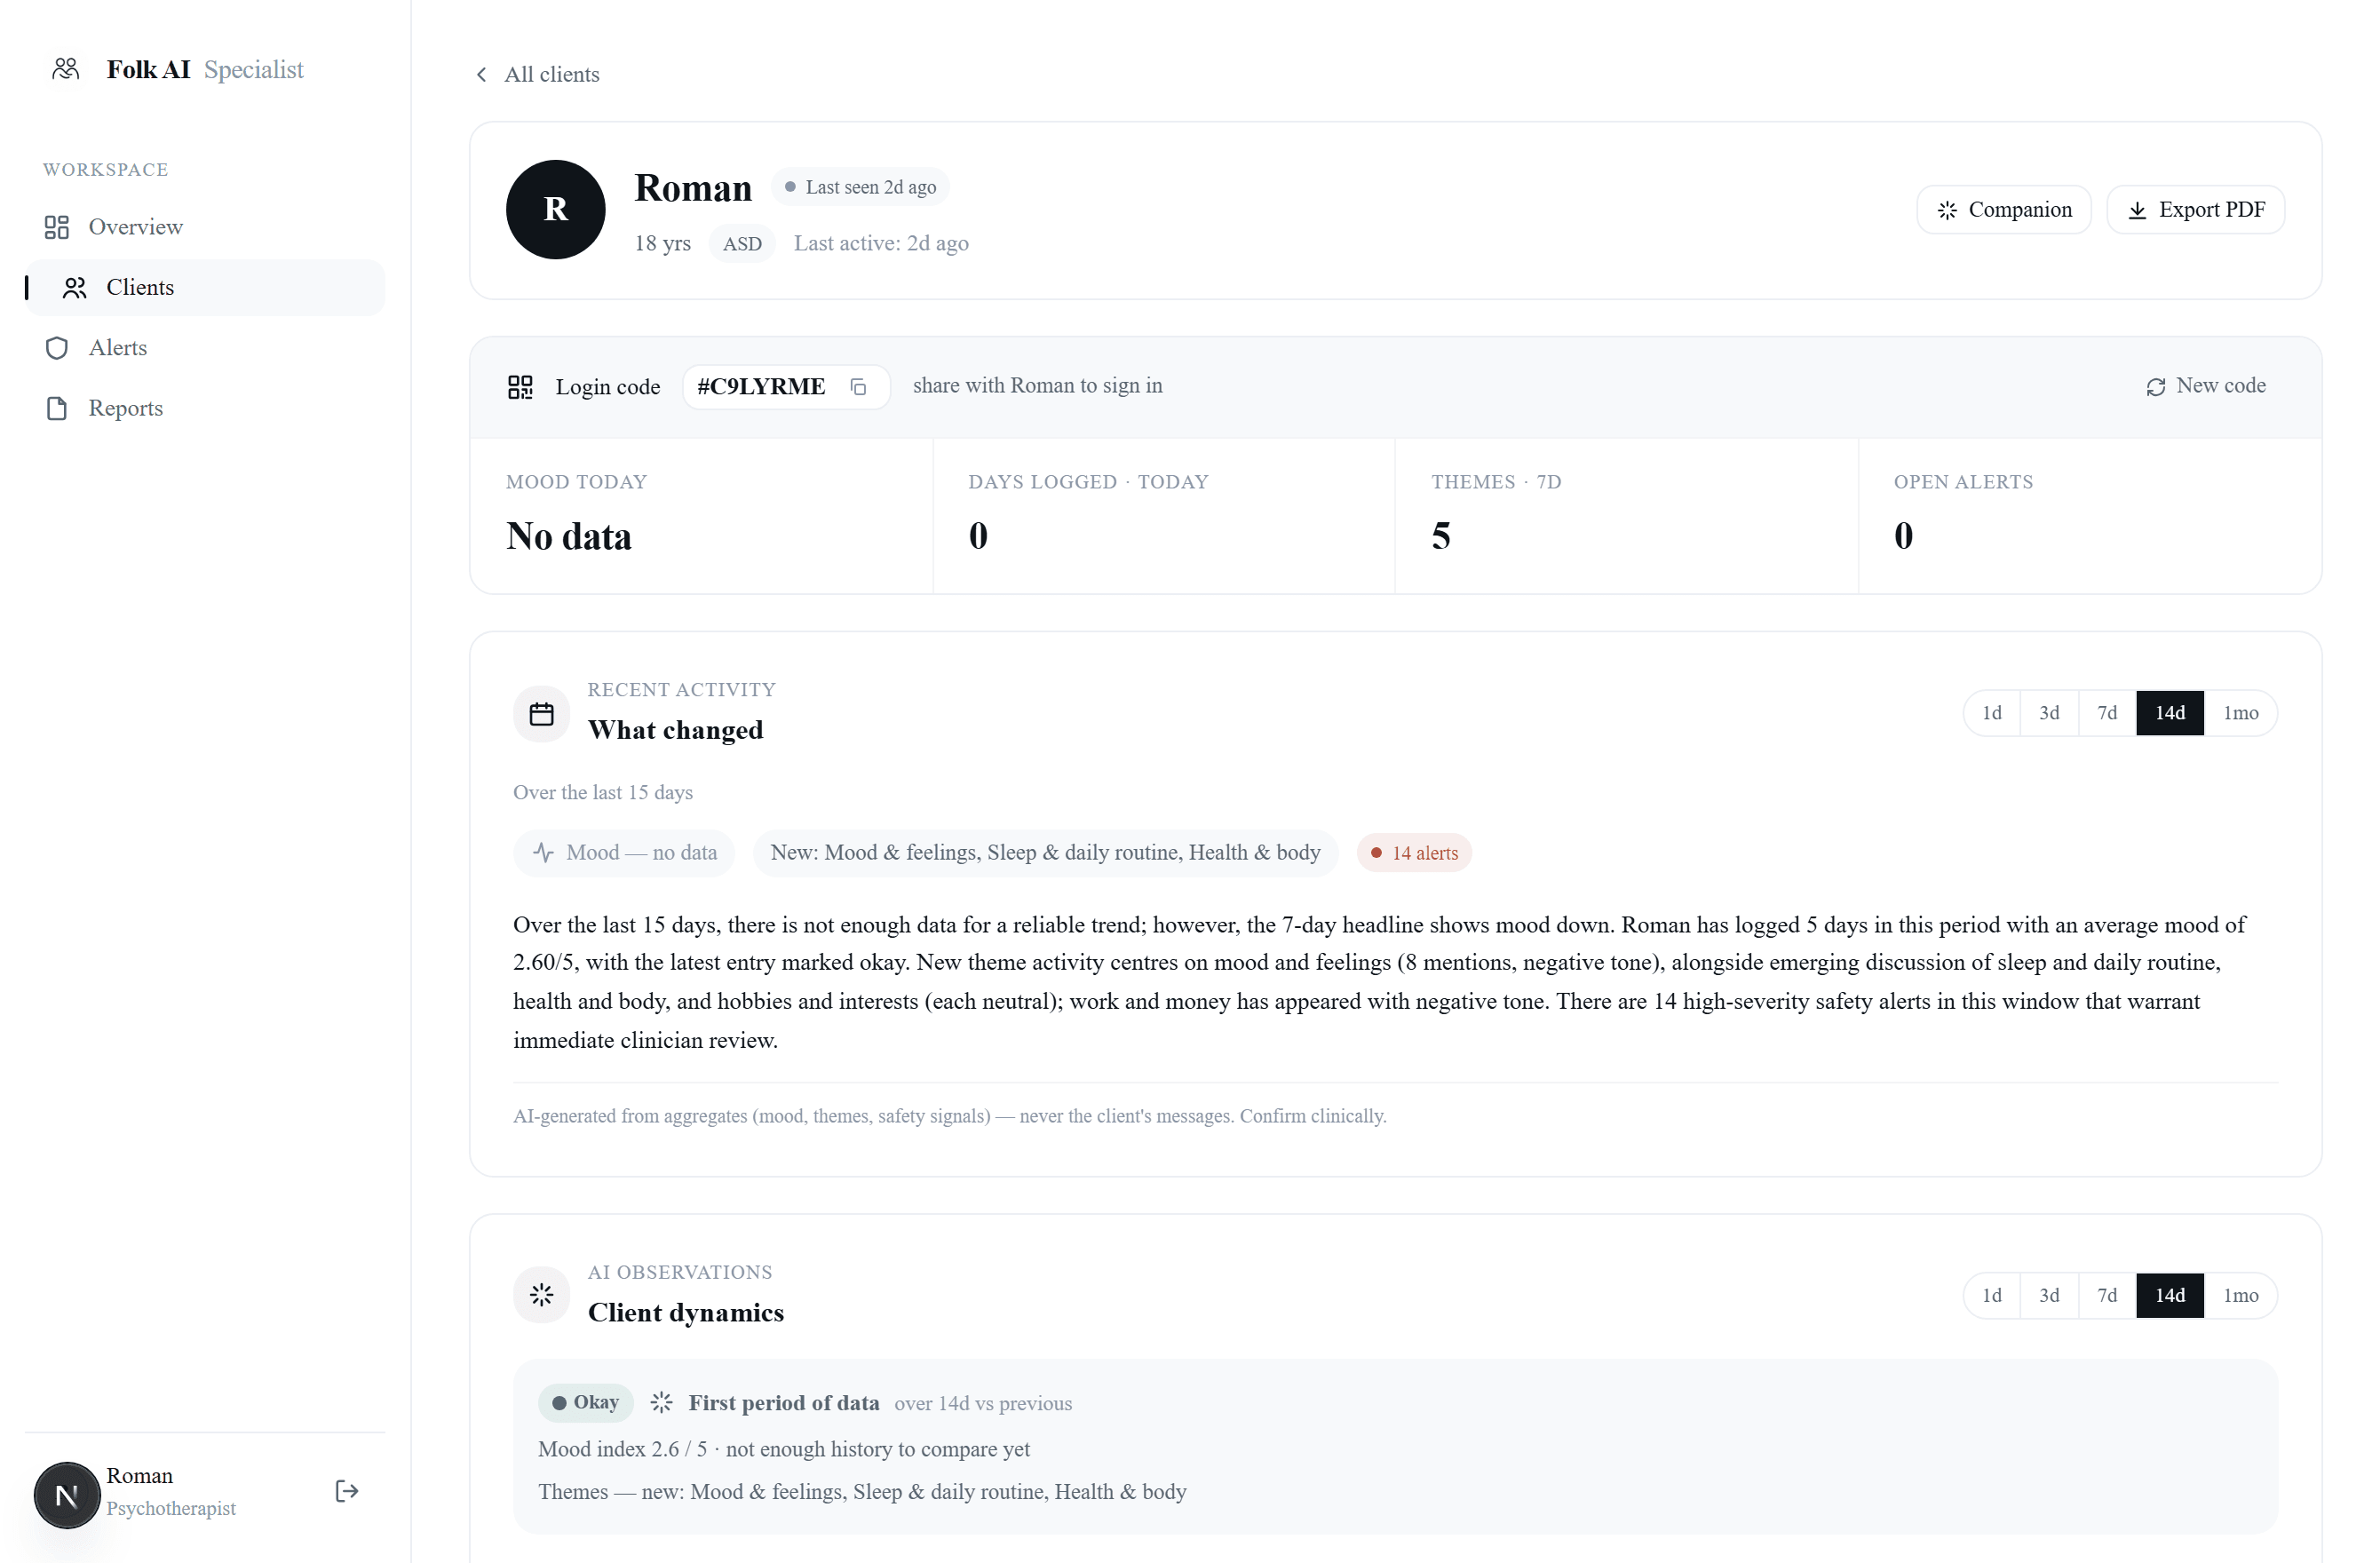Click the Roman client avatar circle
This screenshot has height=1563, width=2380.
coord(555,210)
